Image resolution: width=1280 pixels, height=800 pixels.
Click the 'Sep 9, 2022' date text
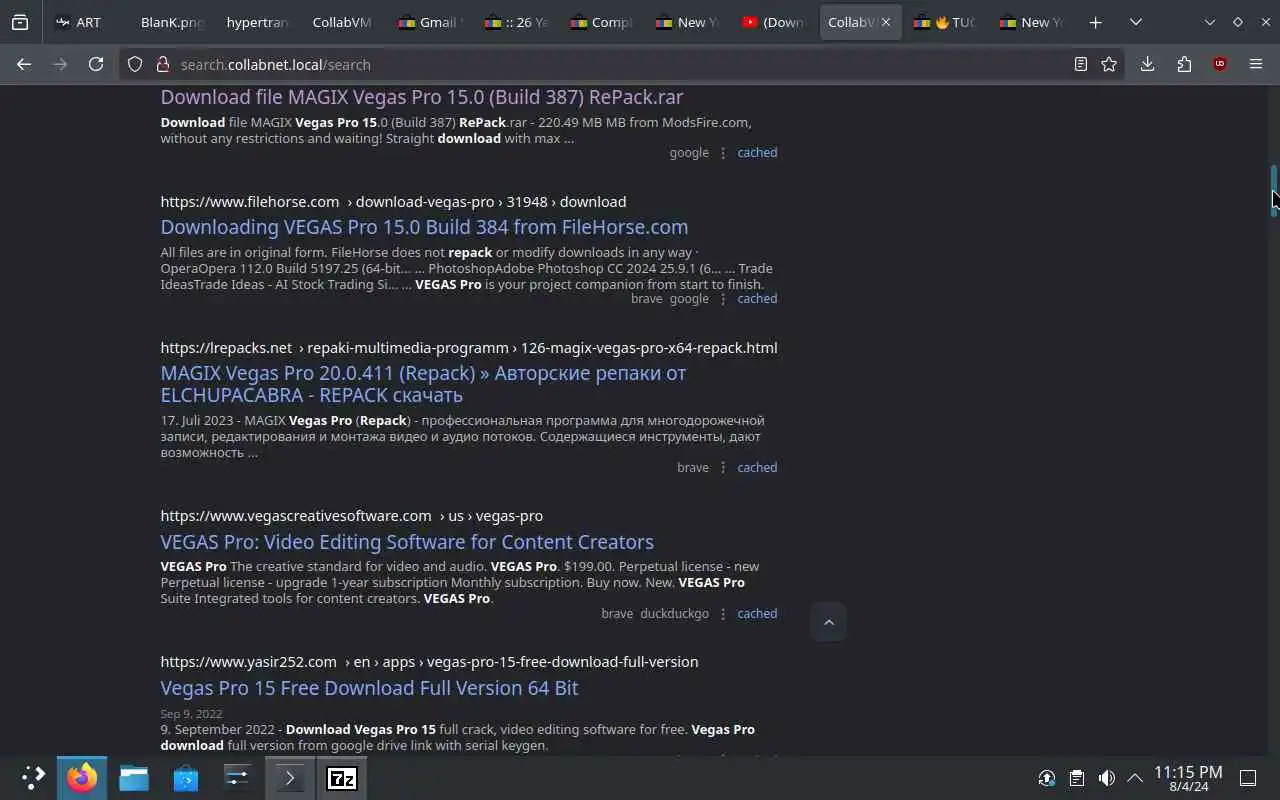pos(191,714)
